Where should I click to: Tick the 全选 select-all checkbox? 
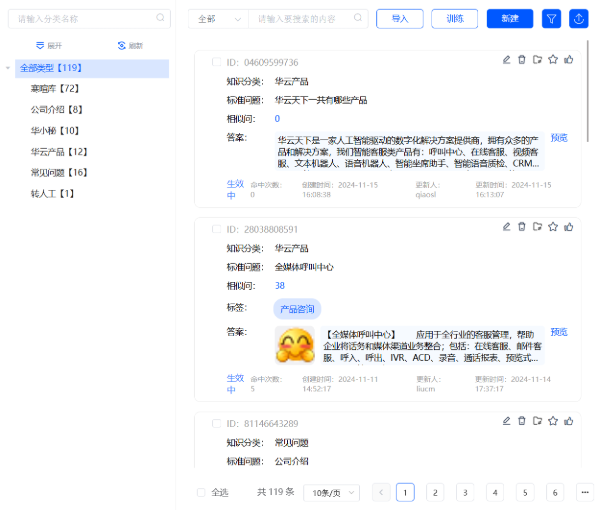pos(201,492)
